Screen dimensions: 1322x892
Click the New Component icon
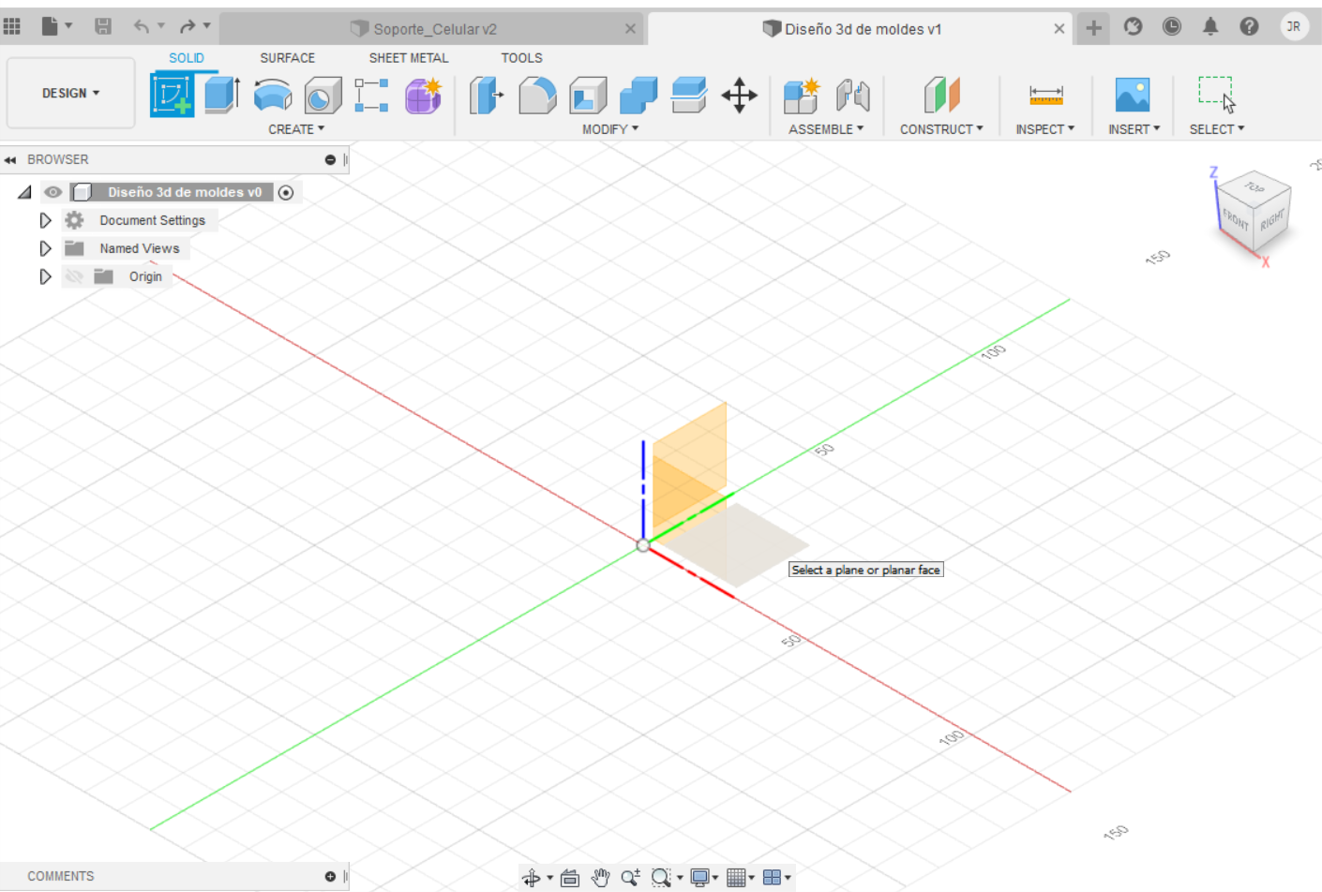tap(802, 96)
